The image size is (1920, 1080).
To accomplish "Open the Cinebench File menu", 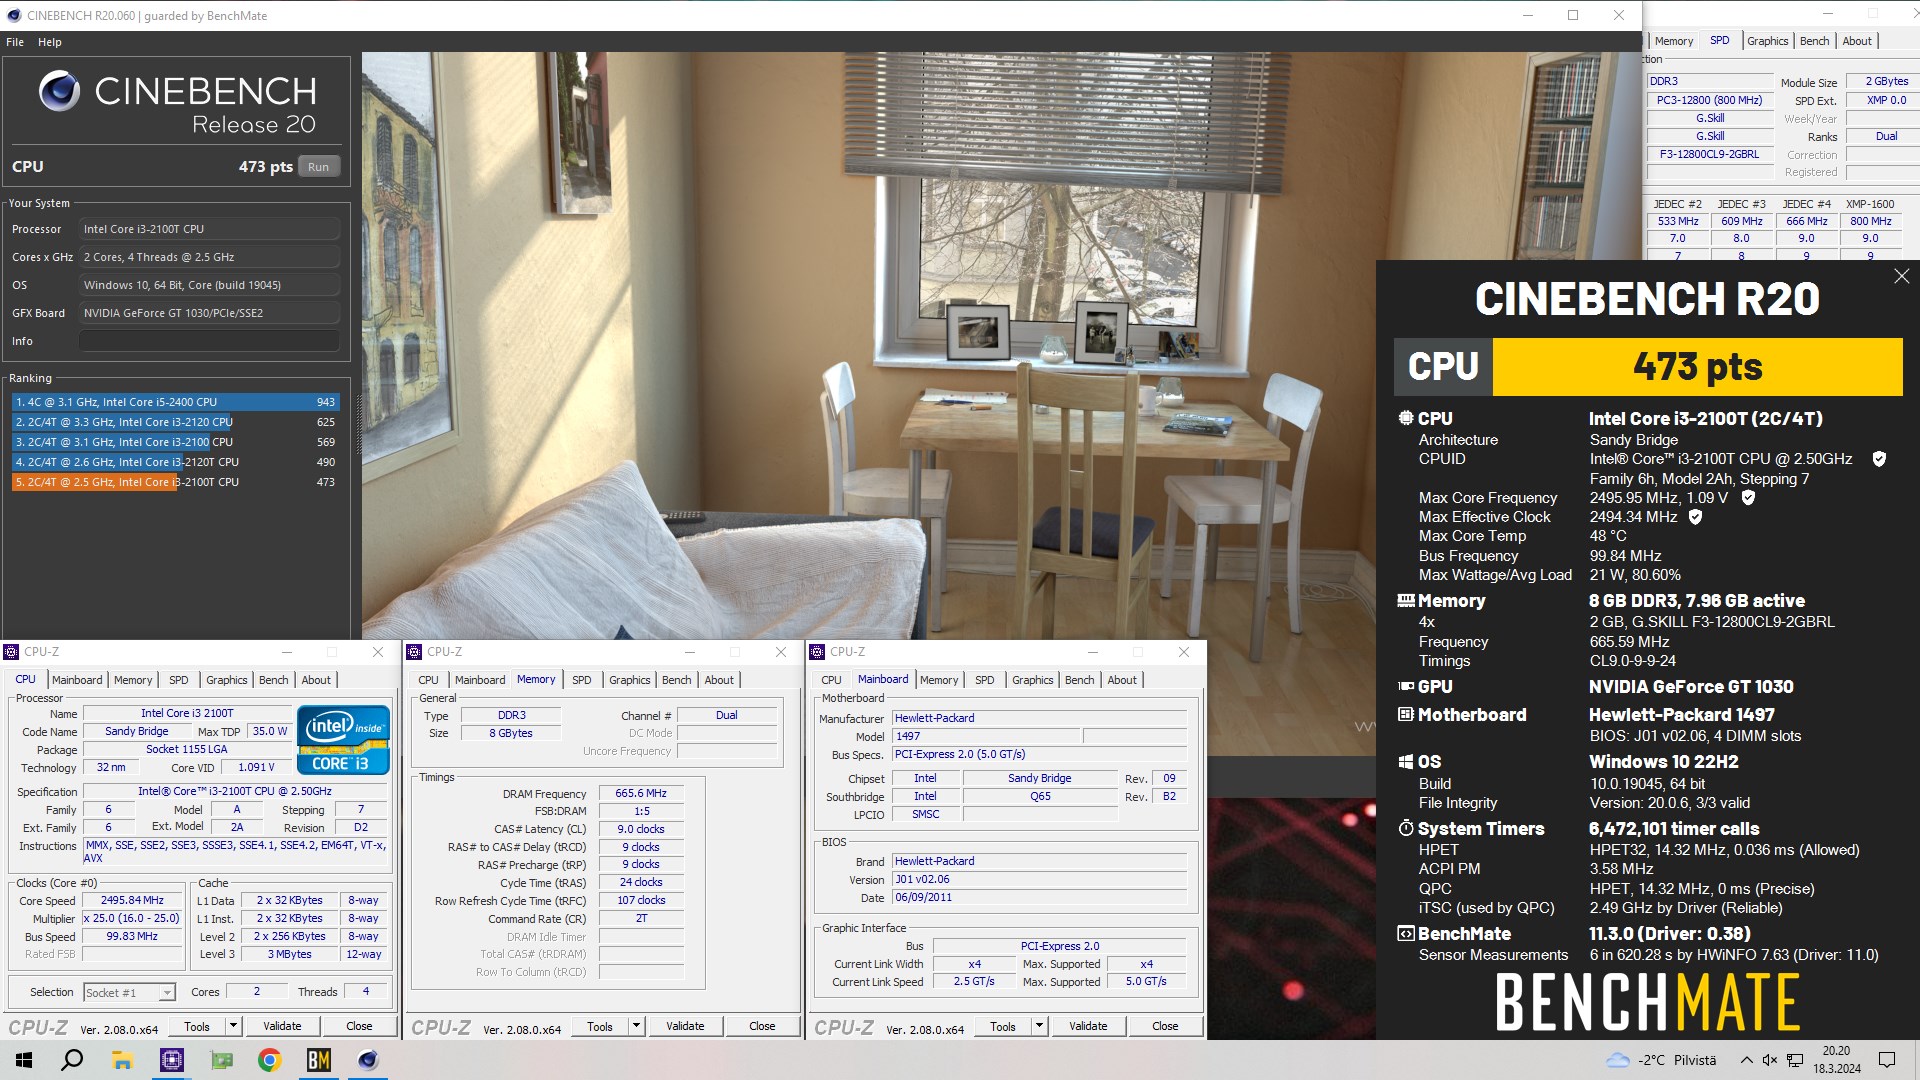I will point(15,42).
